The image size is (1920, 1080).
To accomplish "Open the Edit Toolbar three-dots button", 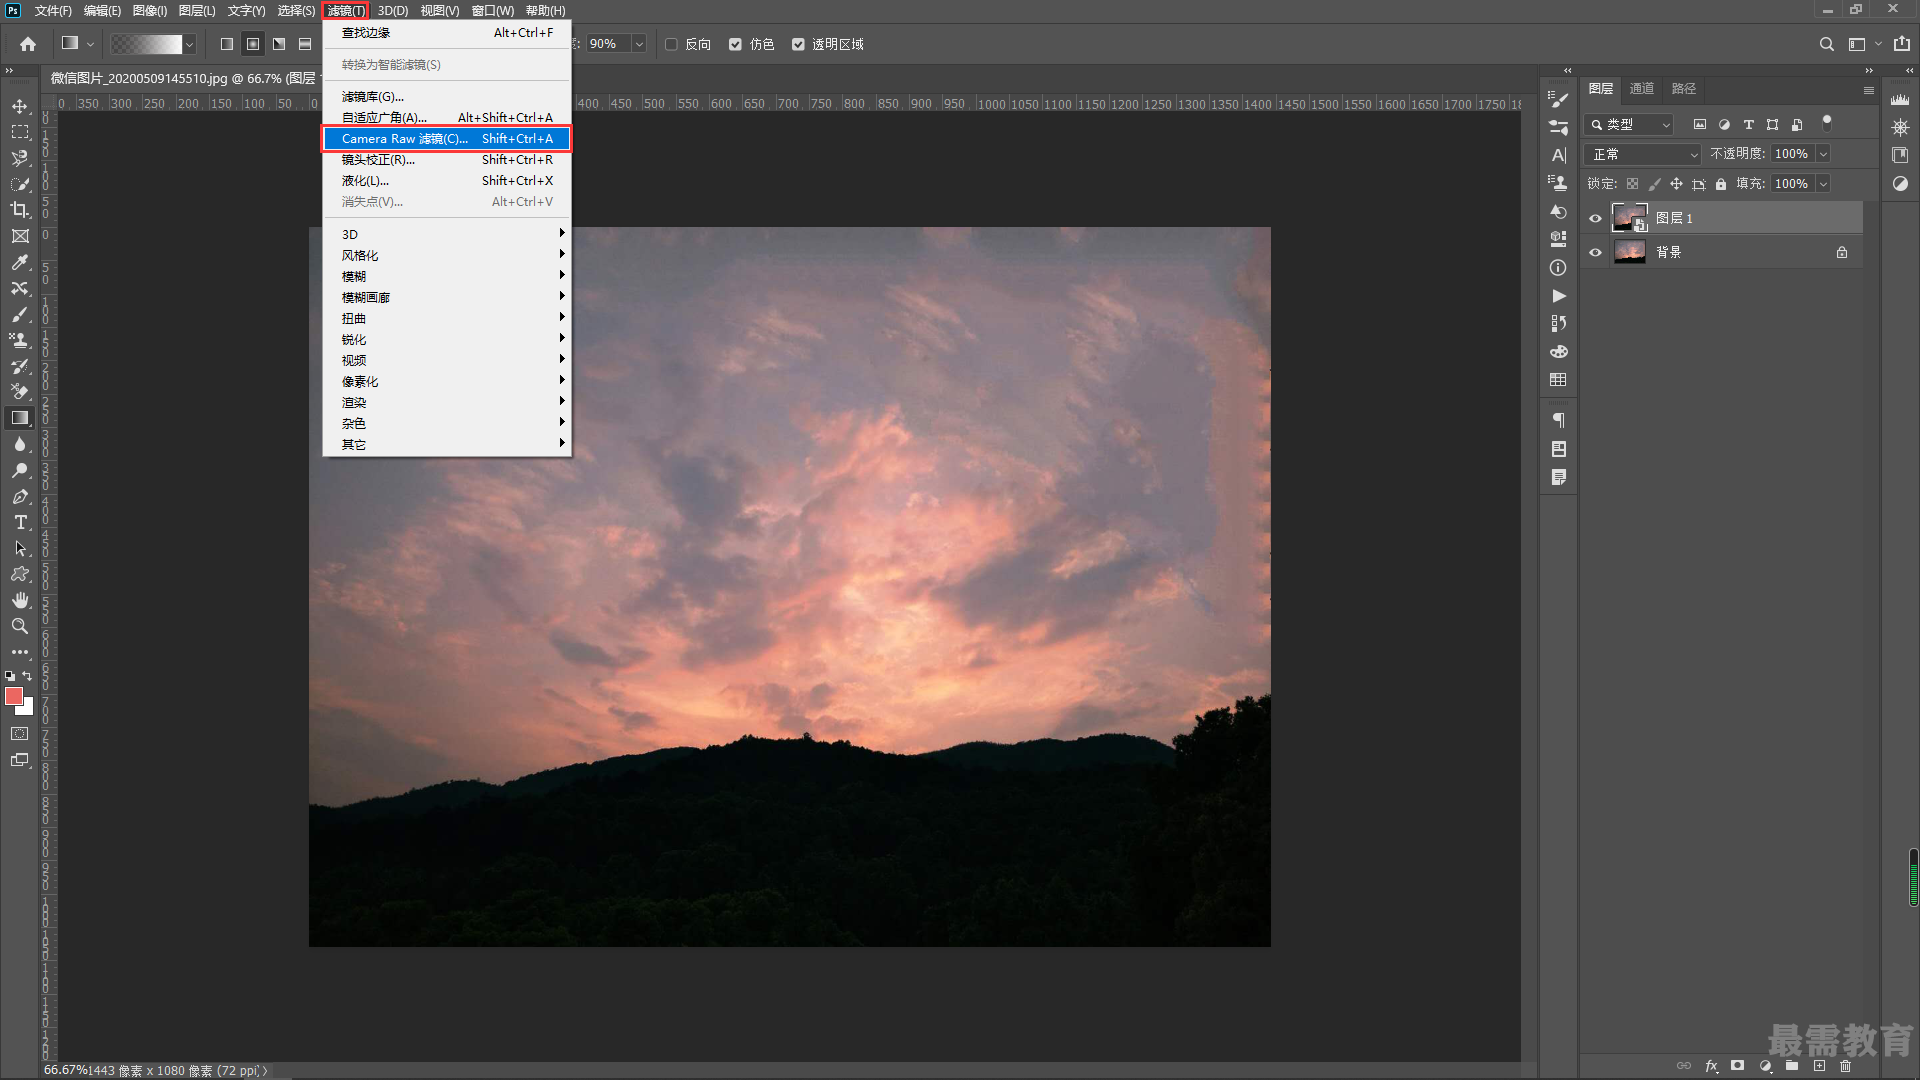I will 20,652.
